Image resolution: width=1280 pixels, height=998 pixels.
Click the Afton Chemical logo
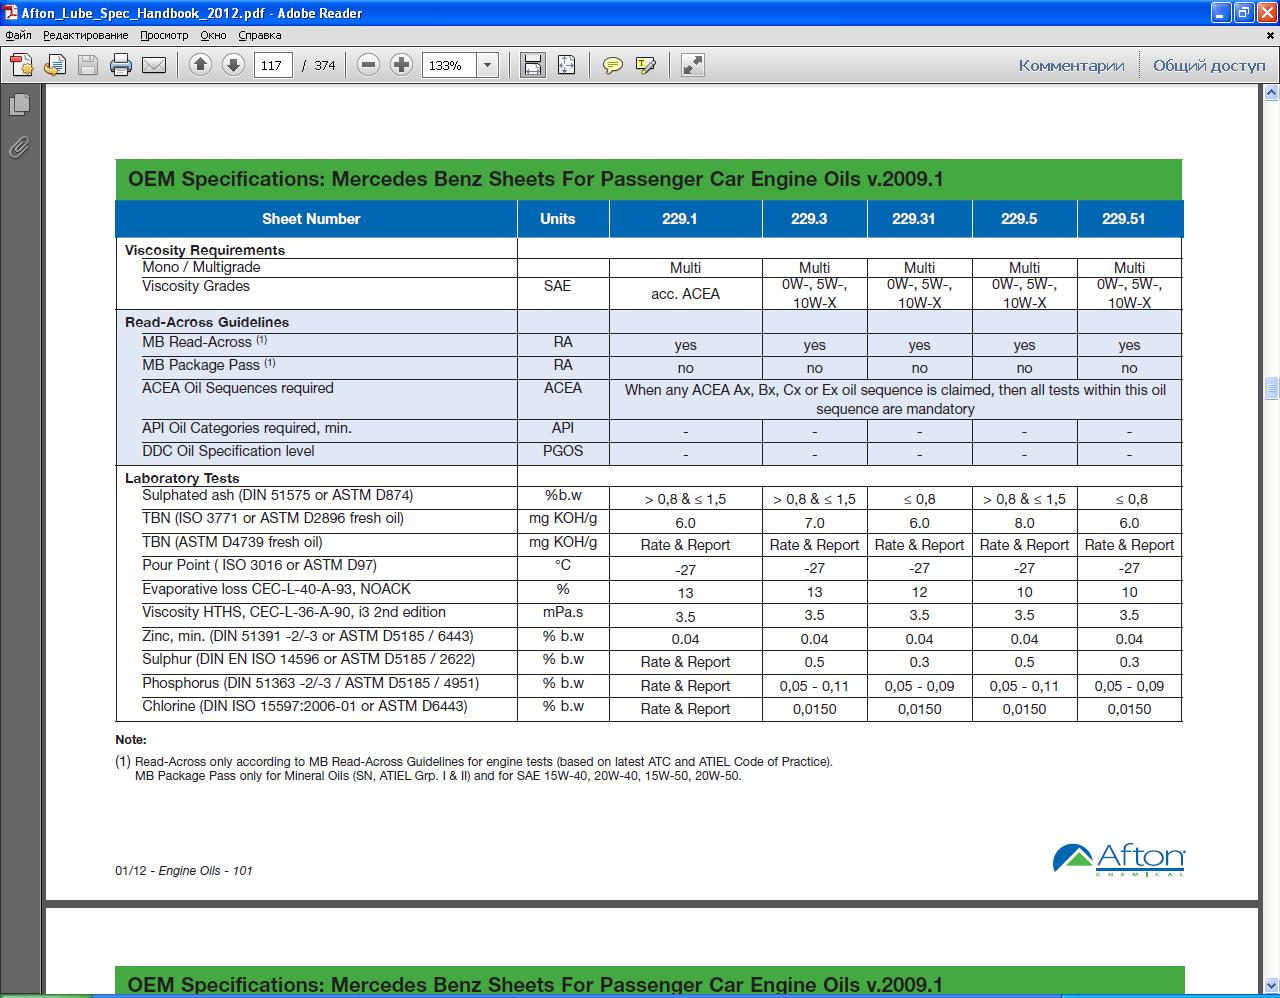tap(1118, 860)
